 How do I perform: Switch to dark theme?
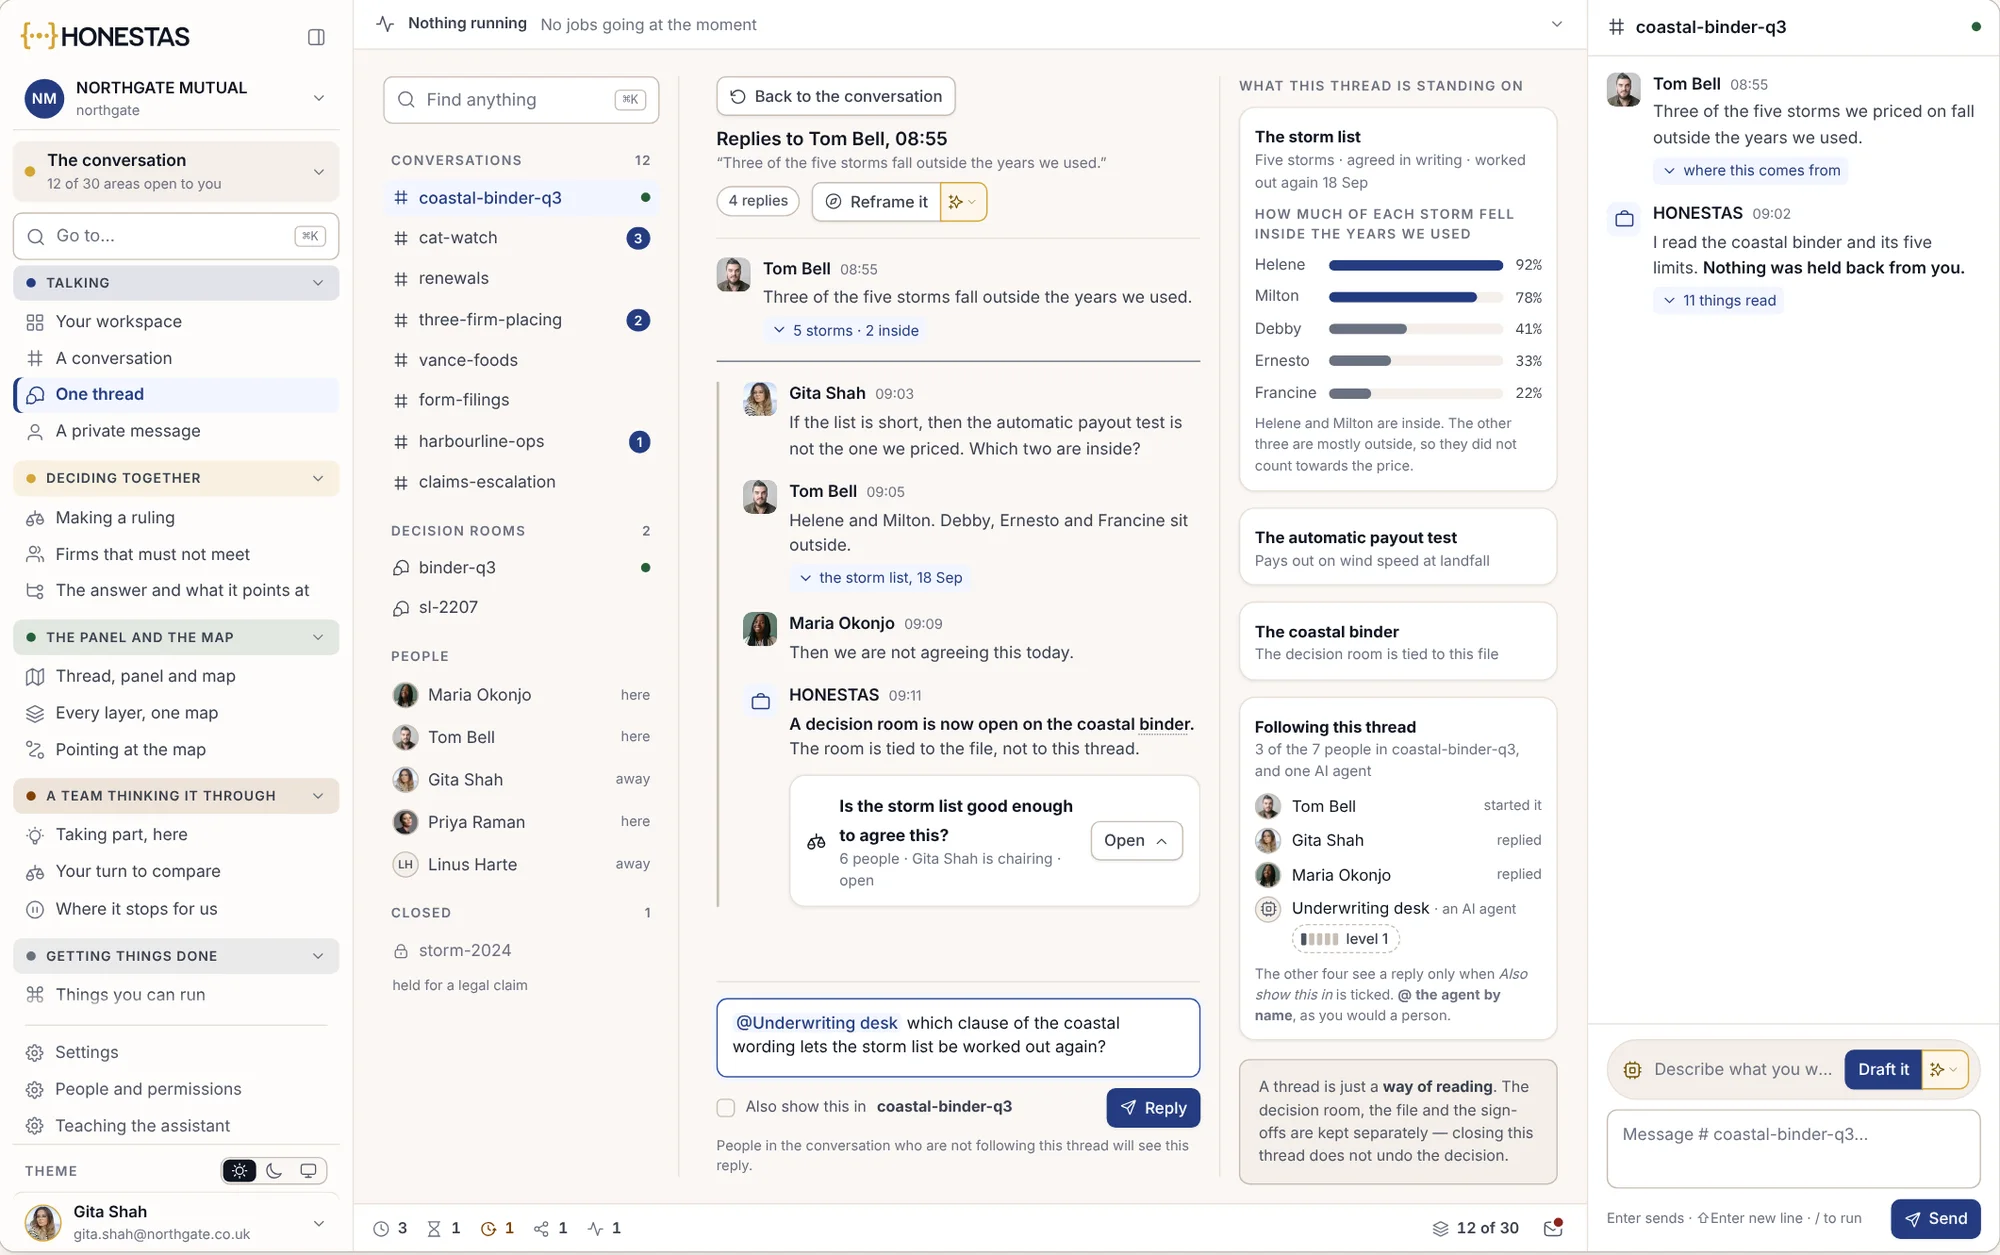(x=274, y=1170)
